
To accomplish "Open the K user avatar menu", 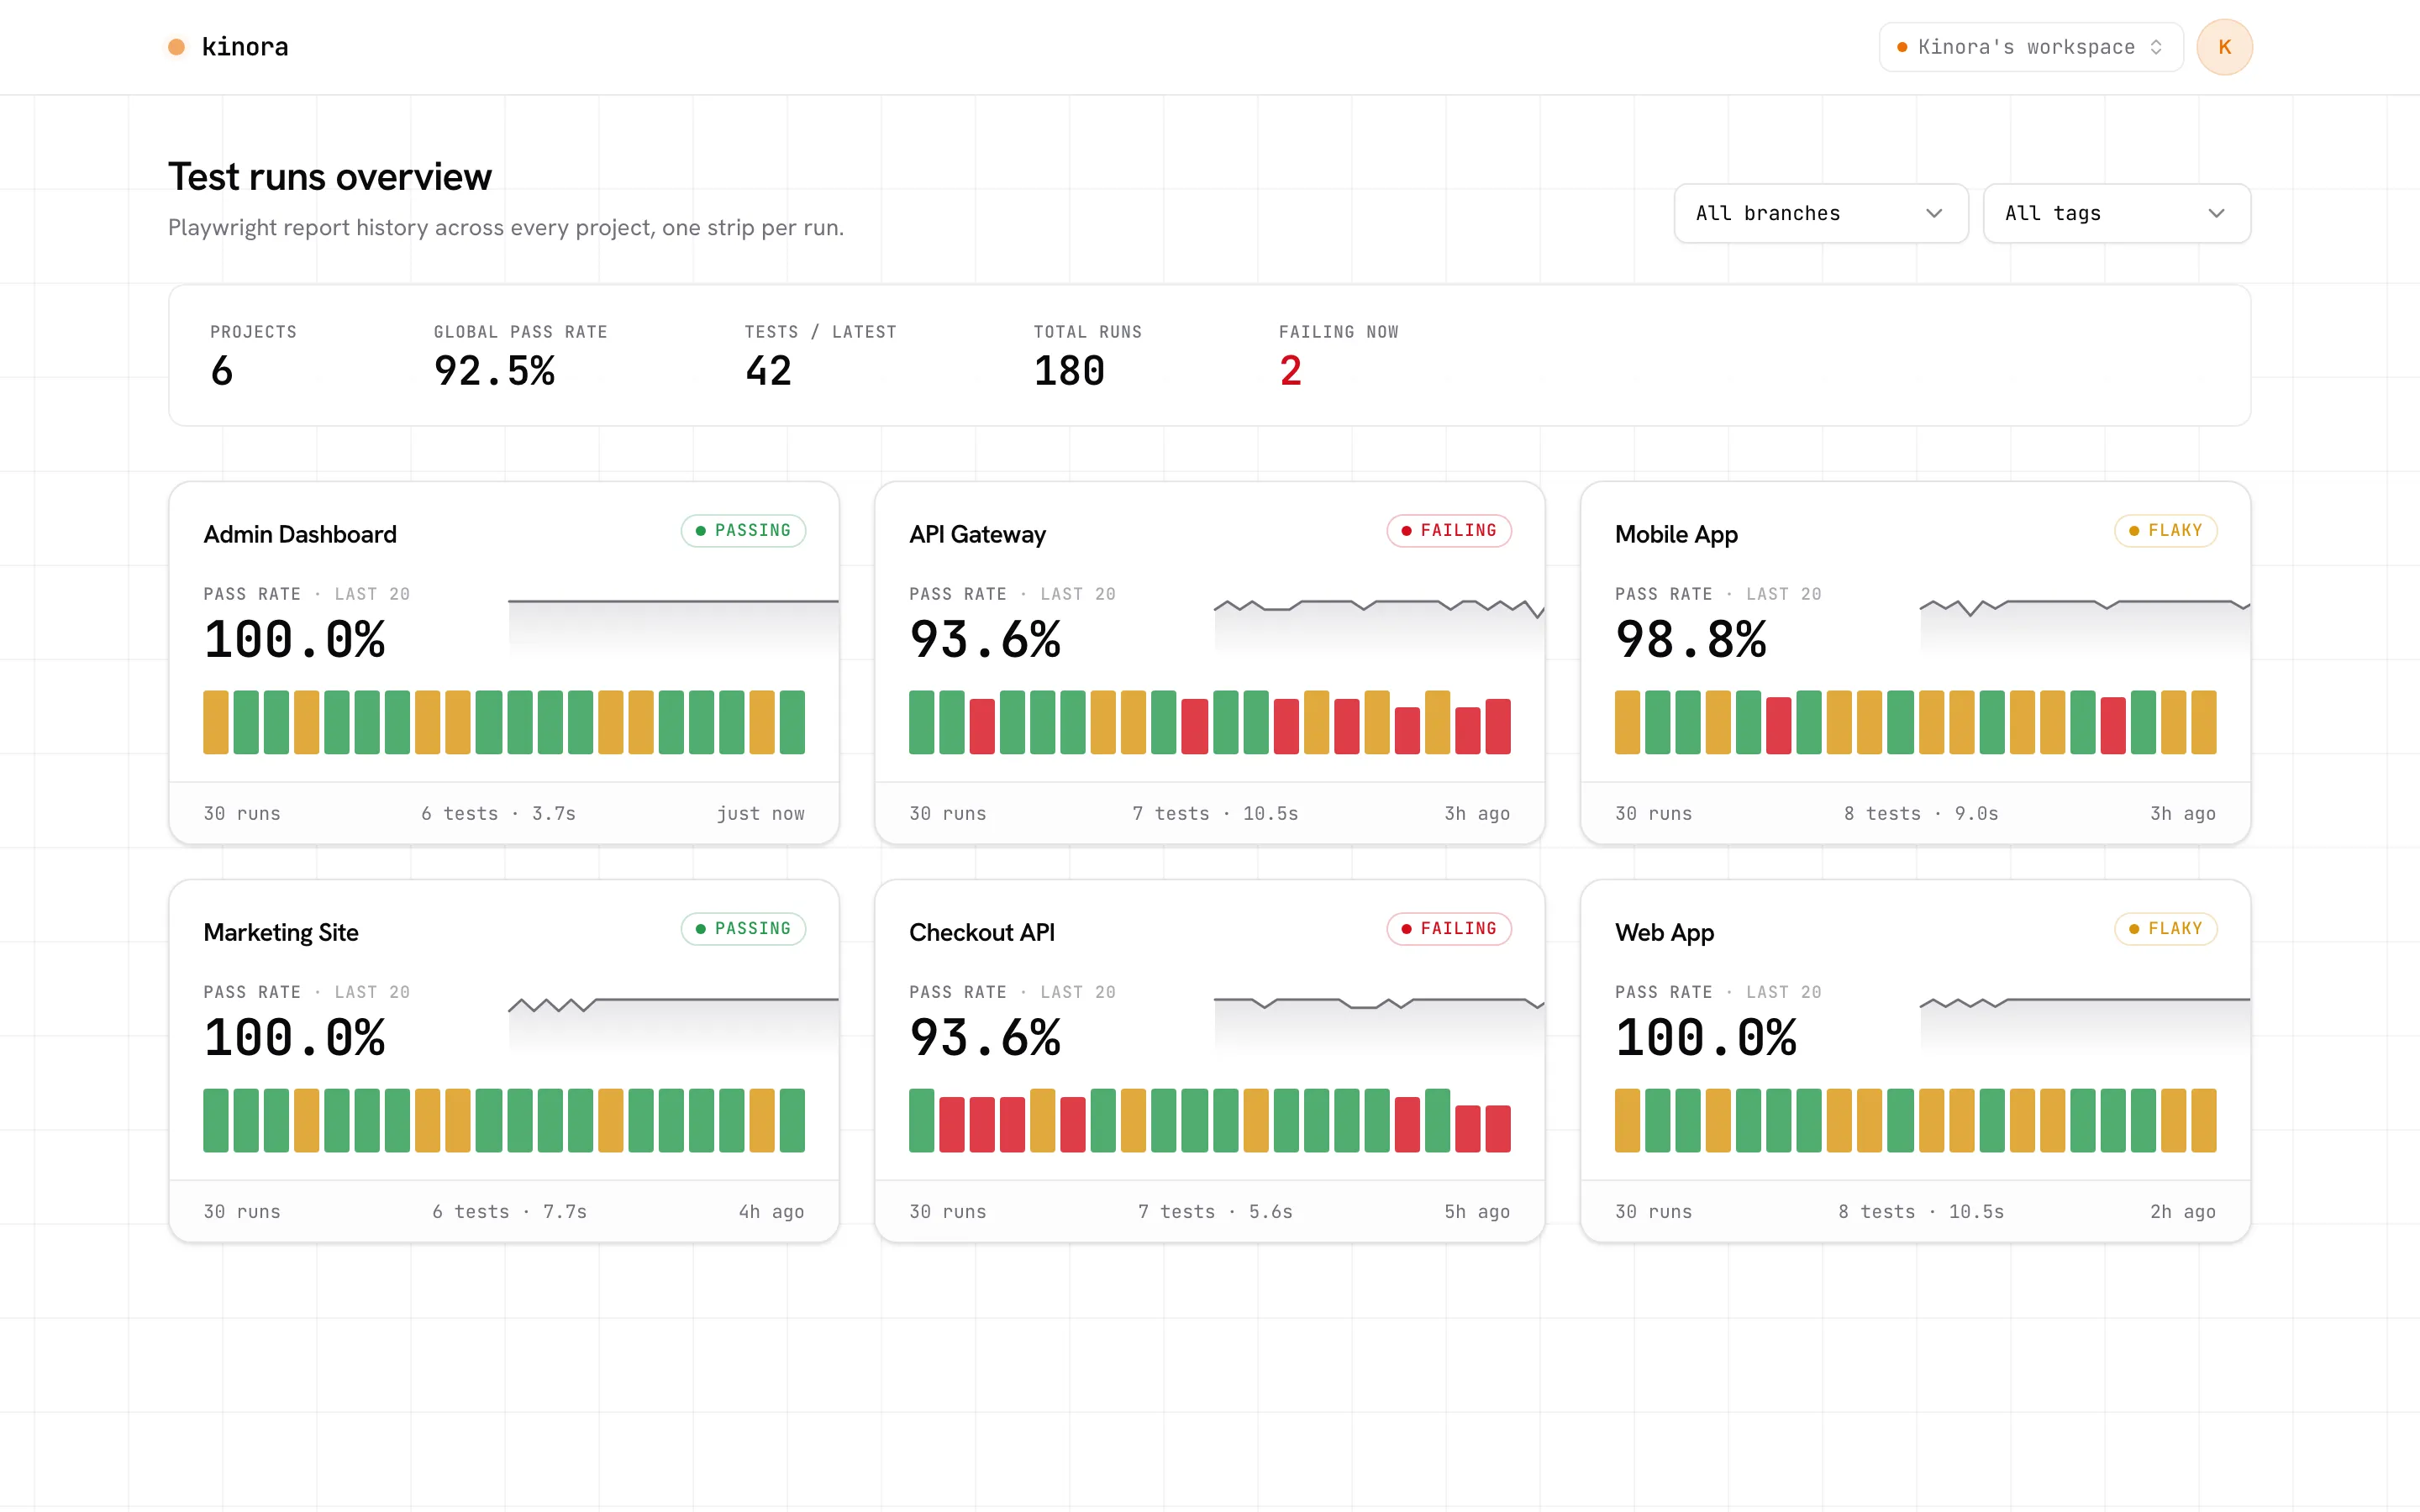I will [2224, 47].
